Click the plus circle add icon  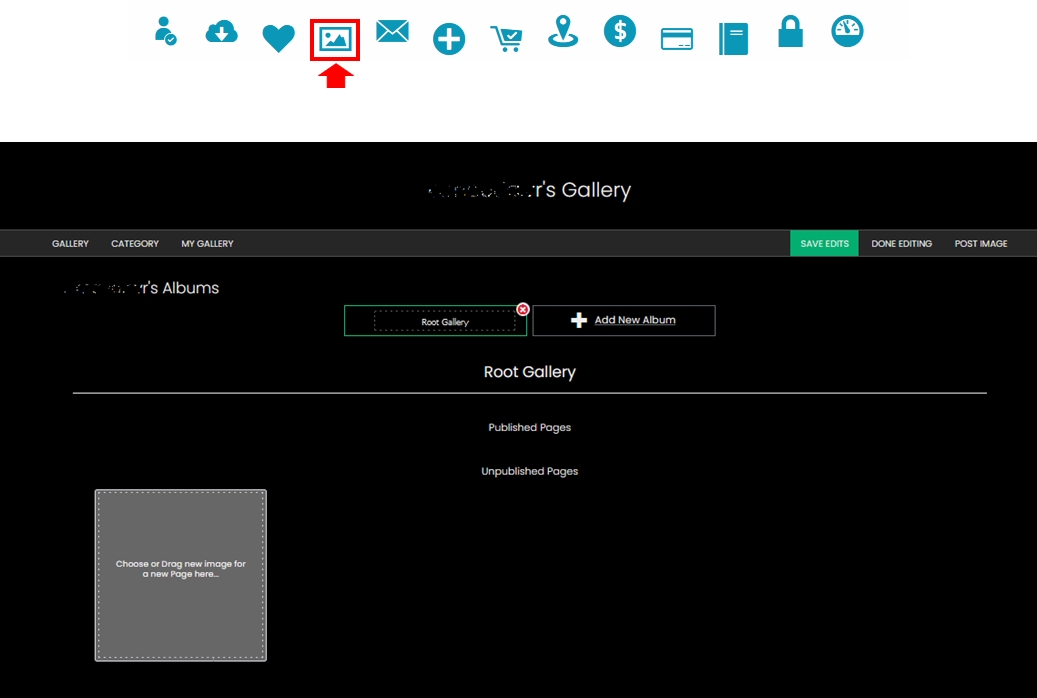[x=449, y=39]
